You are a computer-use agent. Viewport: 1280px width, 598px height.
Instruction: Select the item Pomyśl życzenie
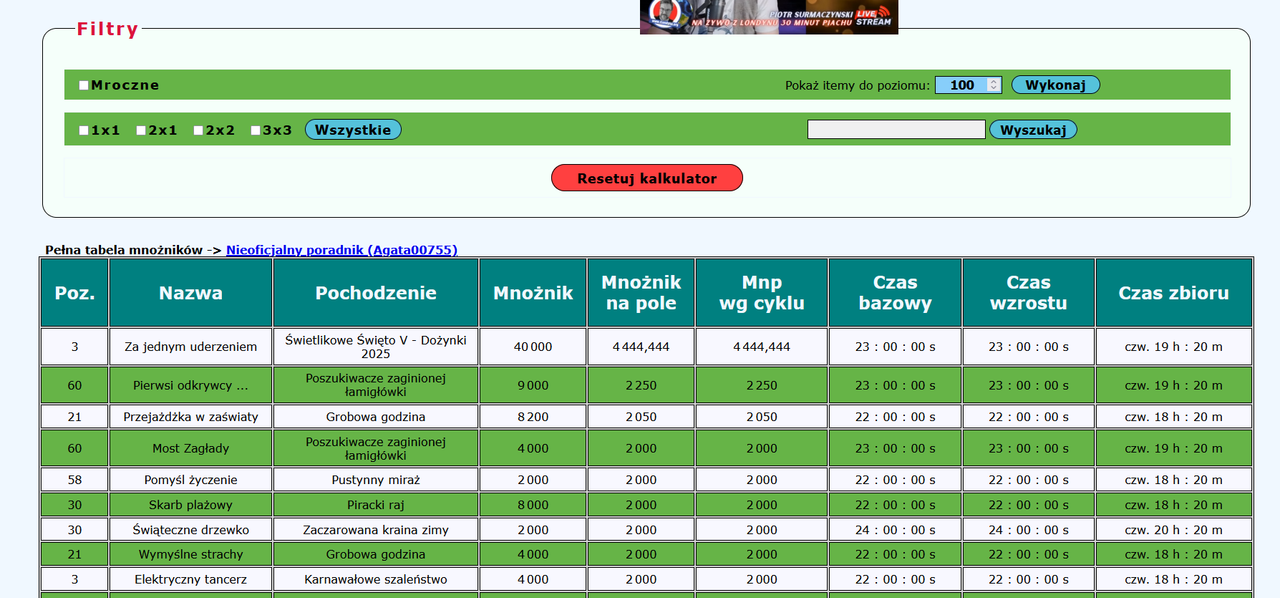point(191,480)
